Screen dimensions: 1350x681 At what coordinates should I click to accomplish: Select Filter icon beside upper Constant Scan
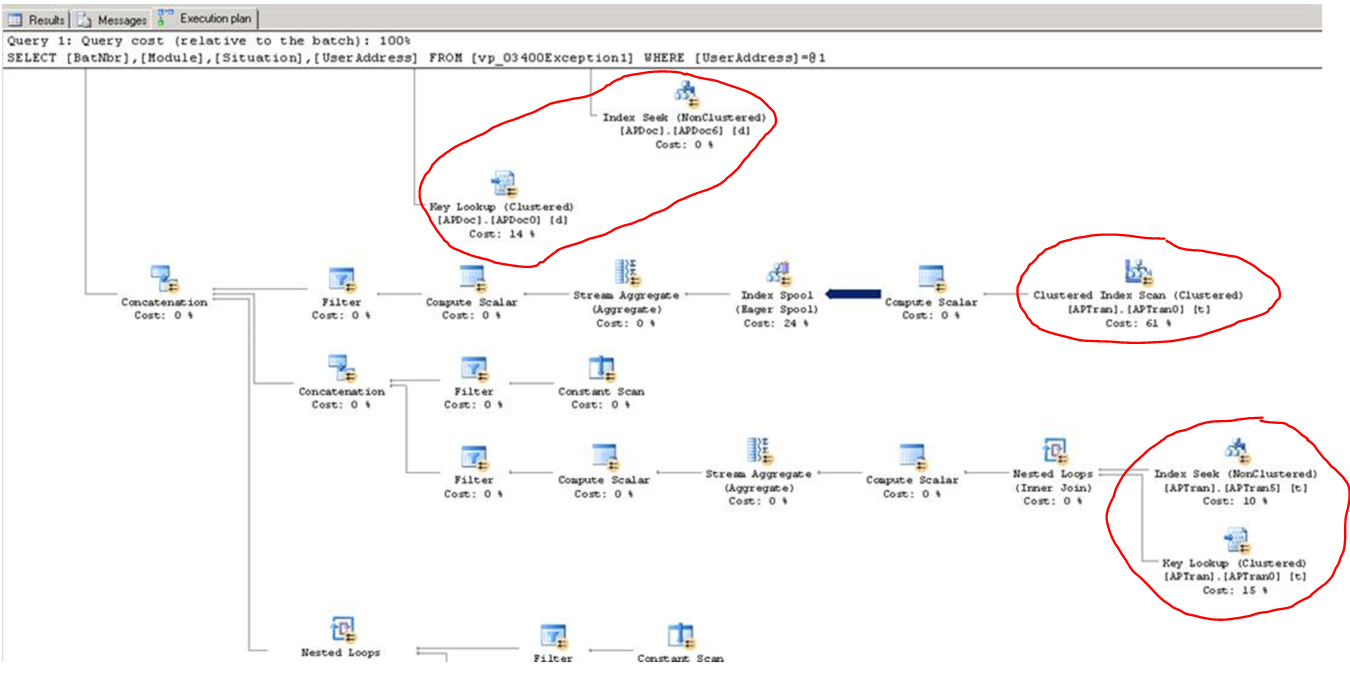[473, 368]
